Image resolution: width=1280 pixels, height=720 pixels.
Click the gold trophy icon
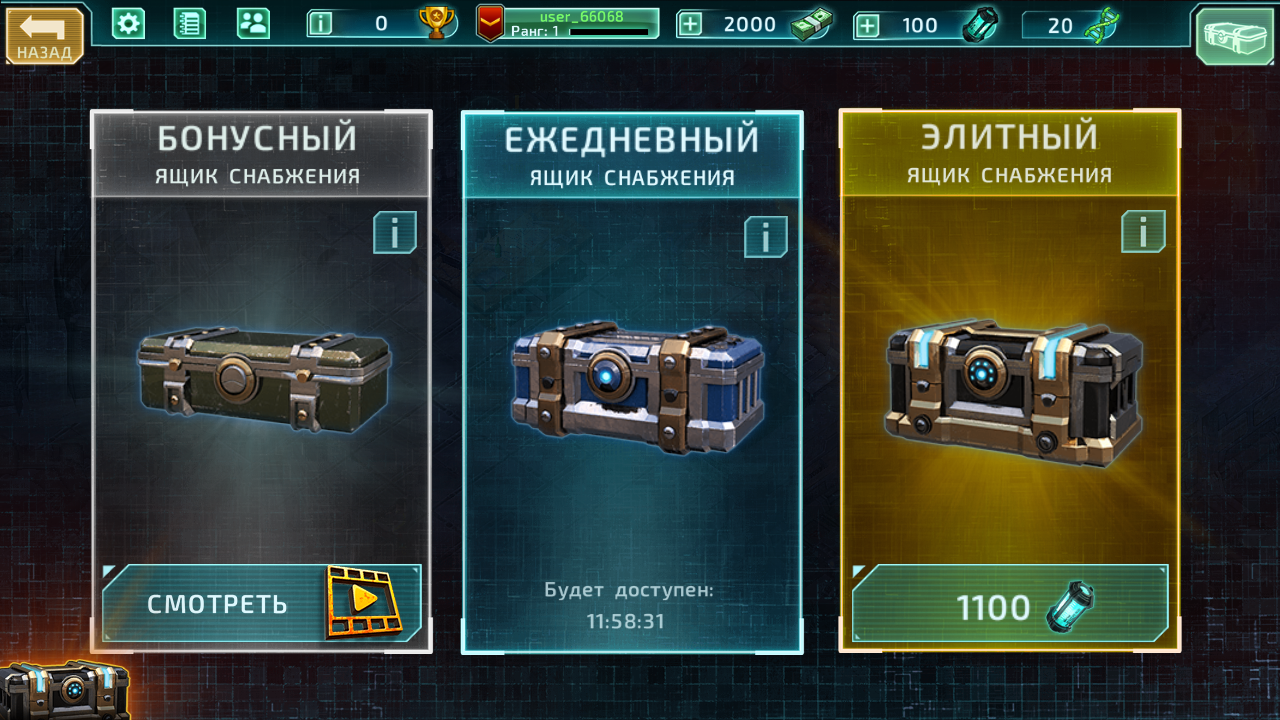(x=437, y=23)
